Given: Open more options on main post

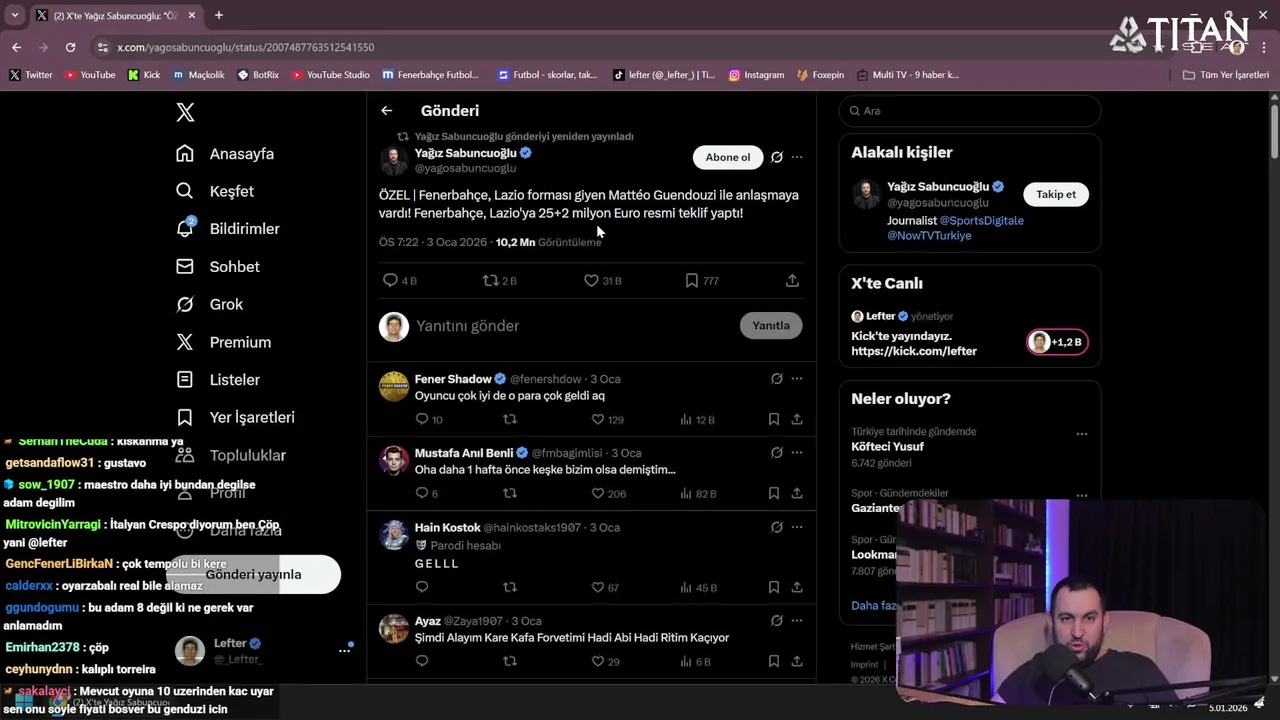Looking at the screenshot, I should click(x=797, y=157).
